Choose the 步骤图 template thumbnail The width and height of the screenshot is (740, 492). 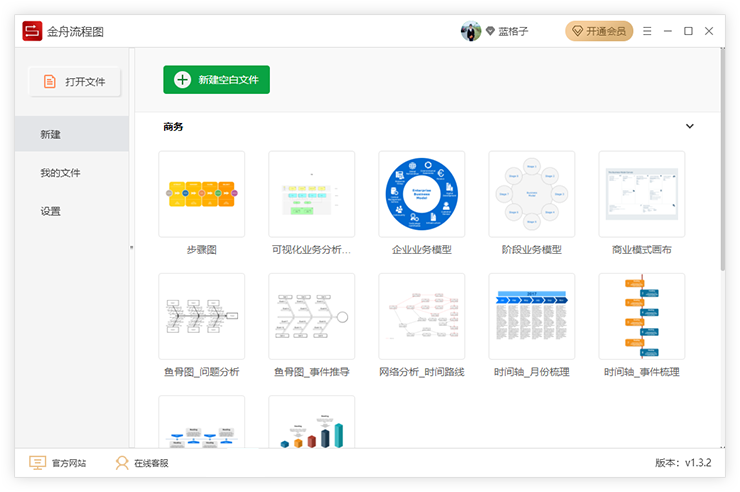202,194
